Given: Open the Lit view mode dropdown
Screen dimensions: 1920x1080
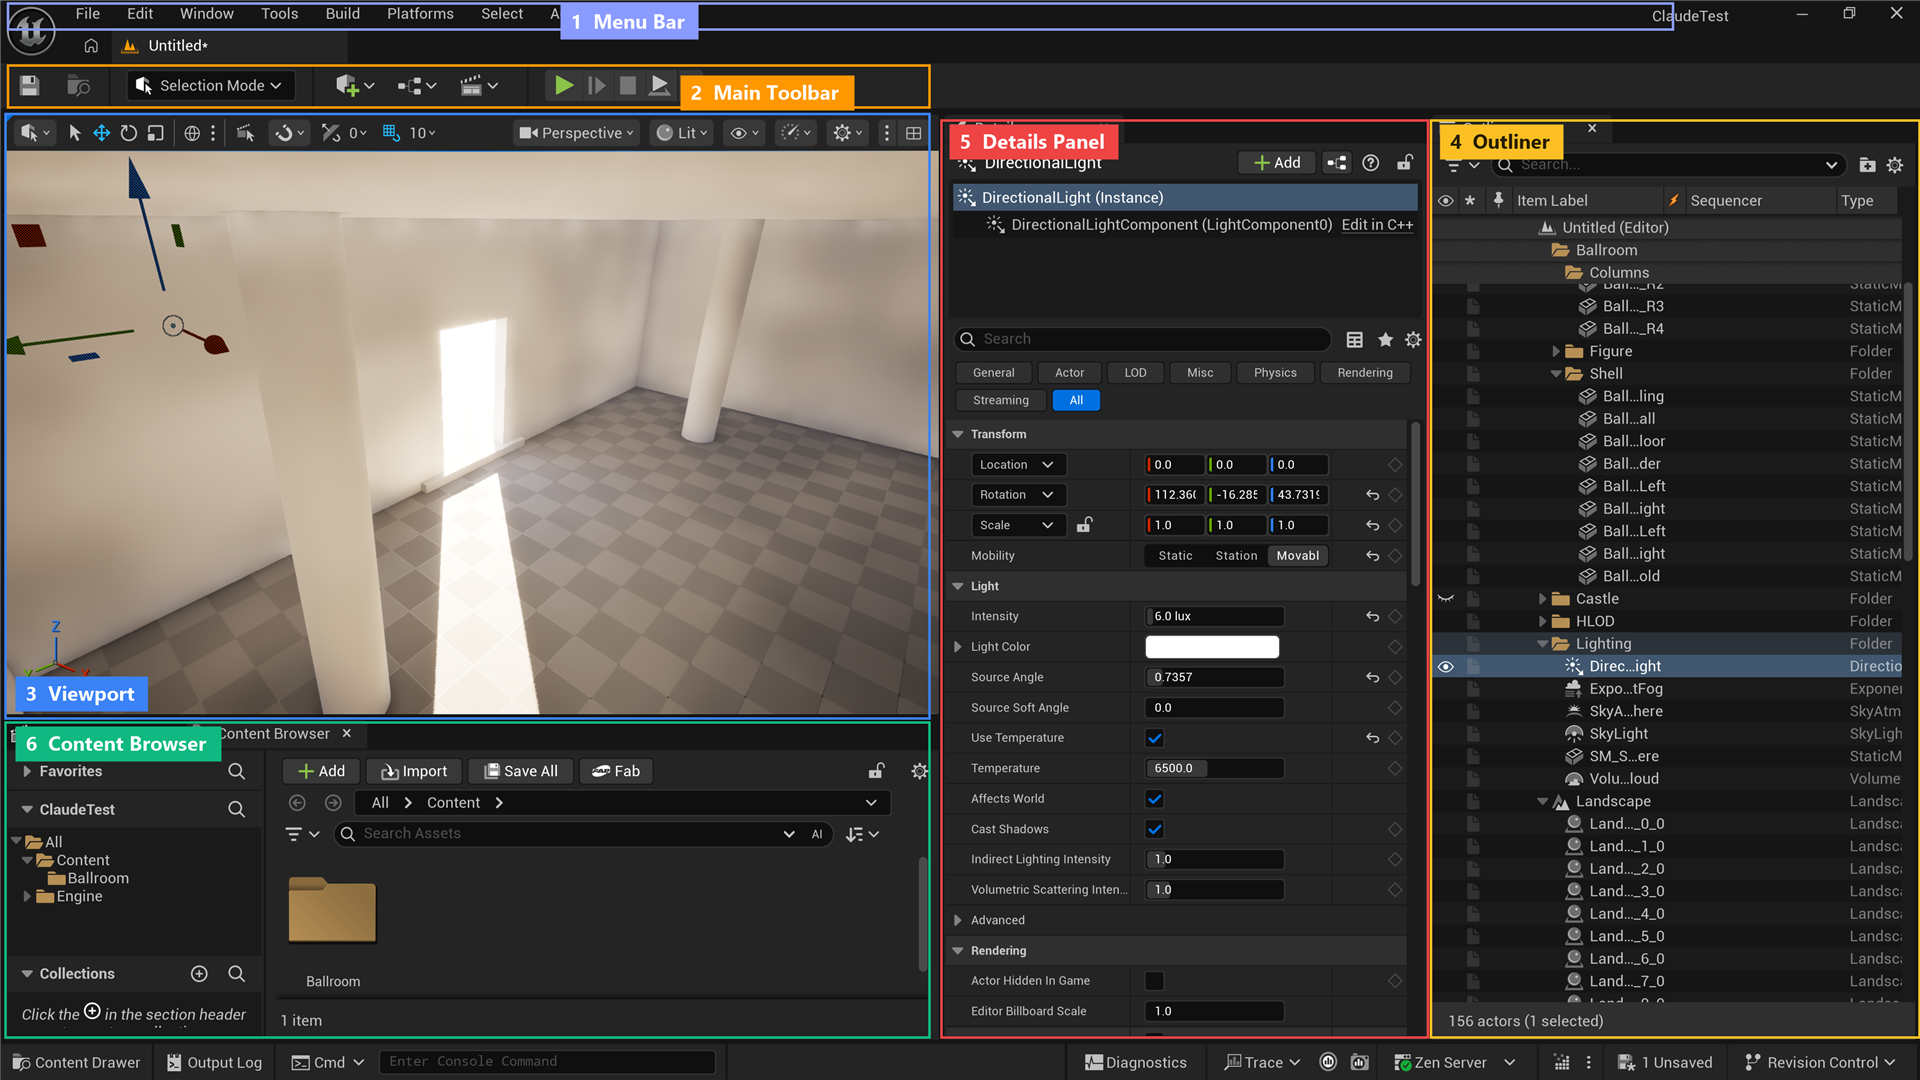Looking at the screenshot, I should click(682, 133).
